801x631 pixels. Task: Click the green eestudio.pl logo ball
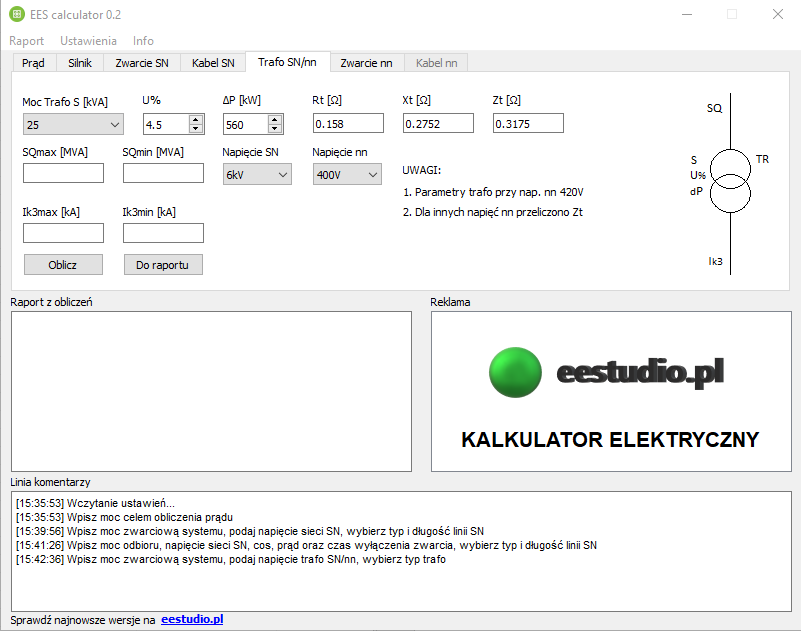tap(515, 371)
